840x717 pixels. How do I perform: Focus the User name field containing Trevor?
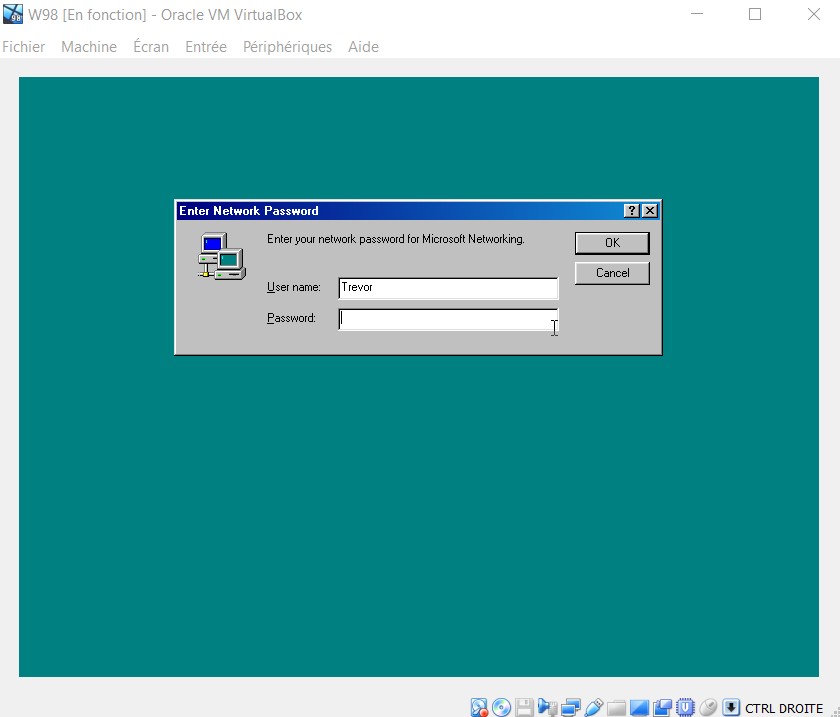[x=447, y=288]
